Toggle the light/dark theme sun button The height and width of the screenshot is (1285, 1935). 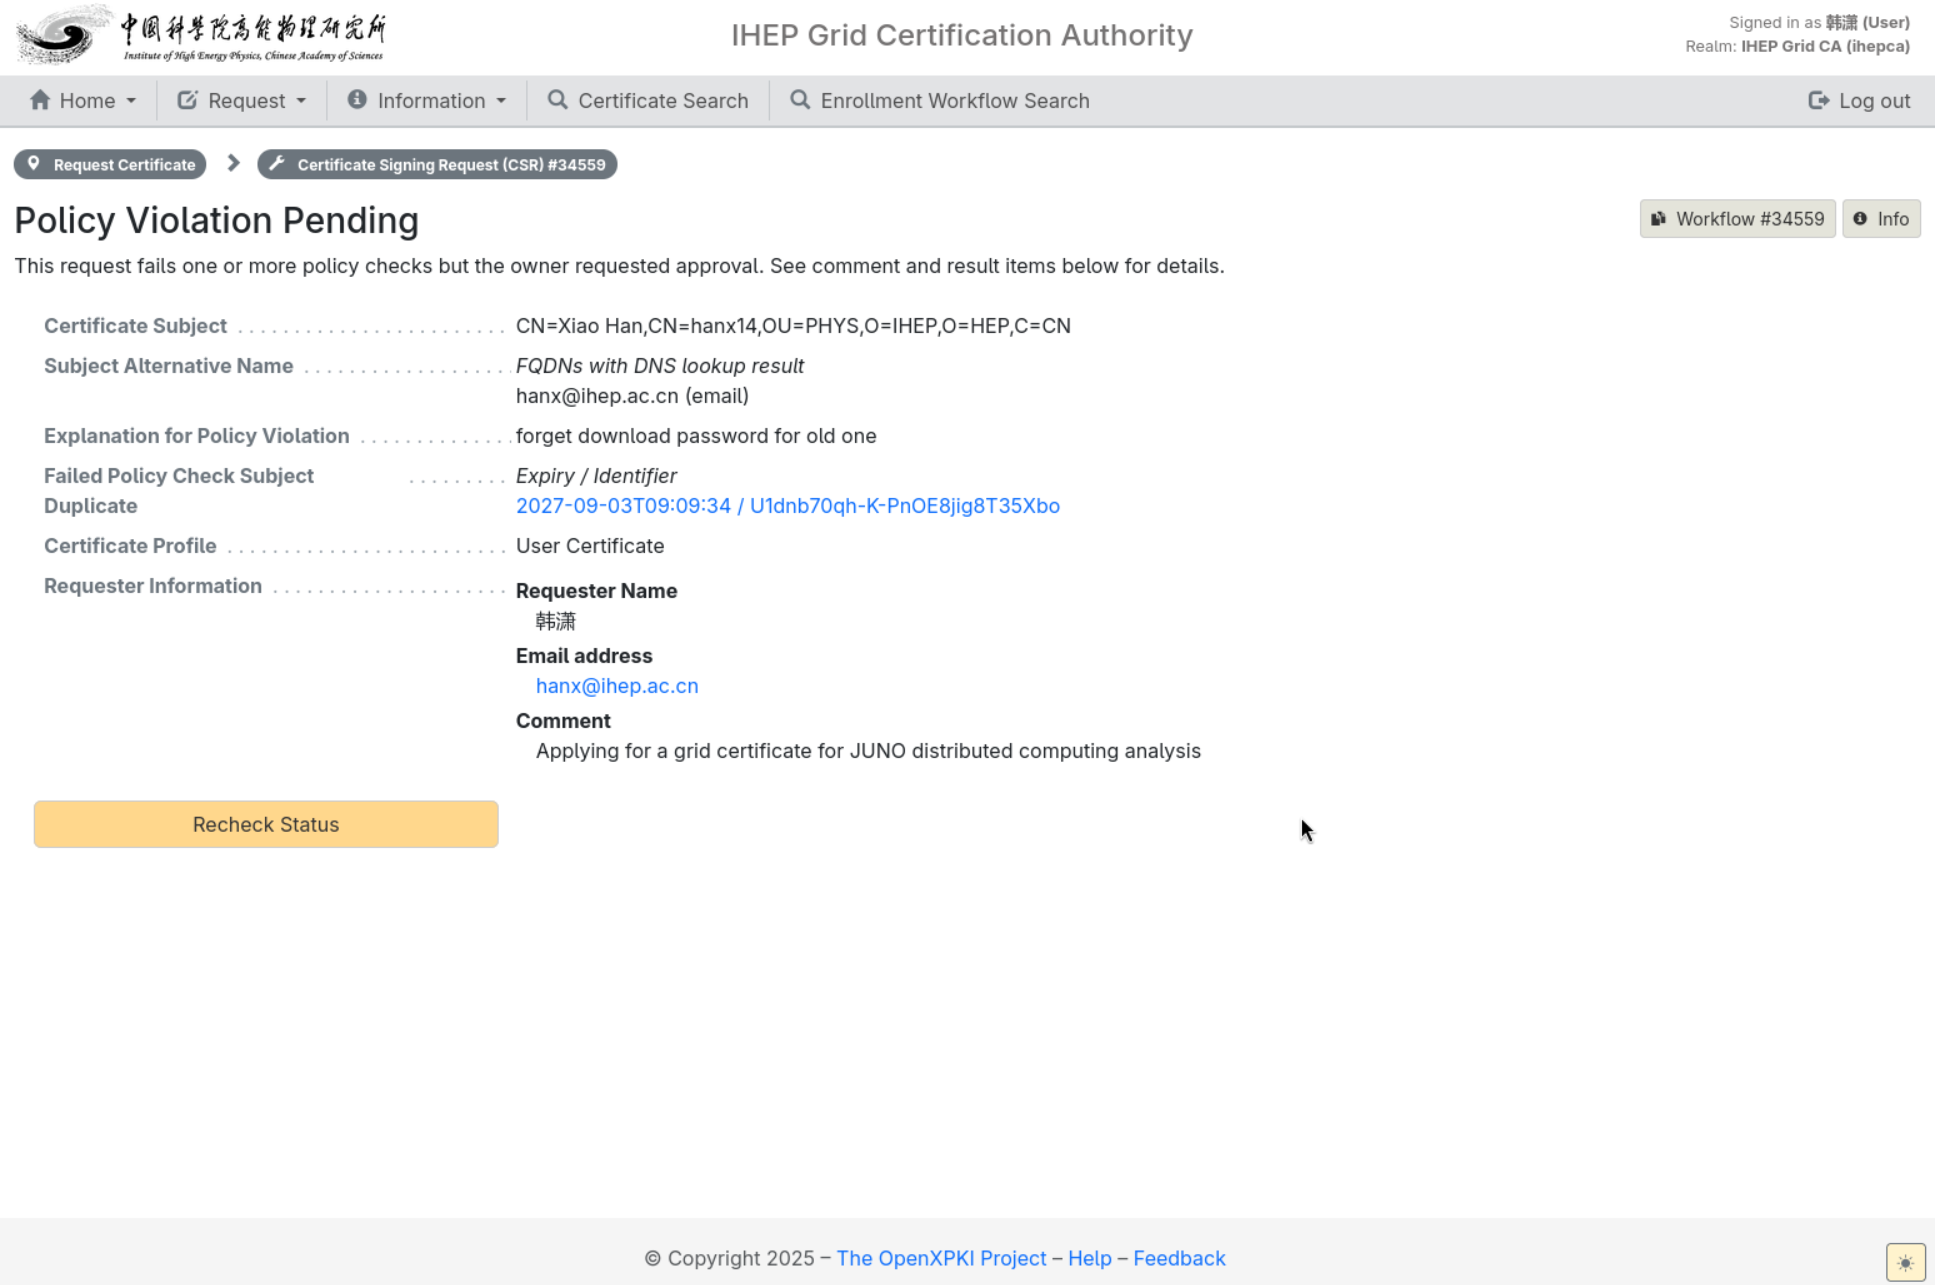[x=1905, y=1262]
